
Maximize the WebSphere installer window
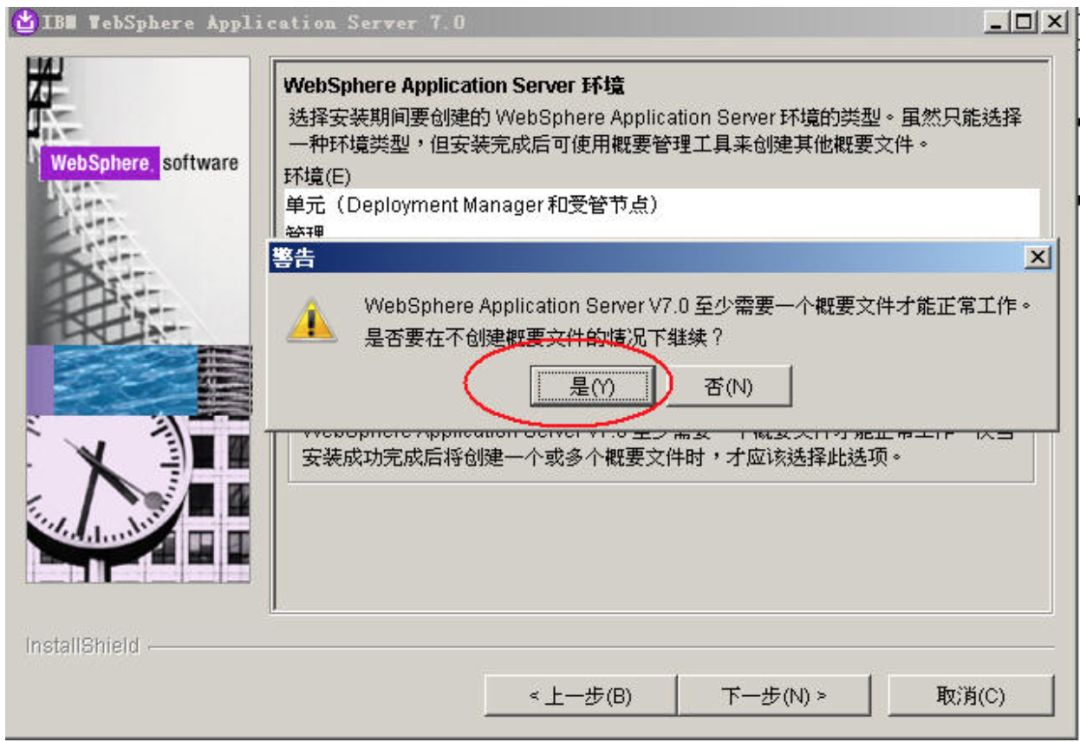click(1025, 22)
